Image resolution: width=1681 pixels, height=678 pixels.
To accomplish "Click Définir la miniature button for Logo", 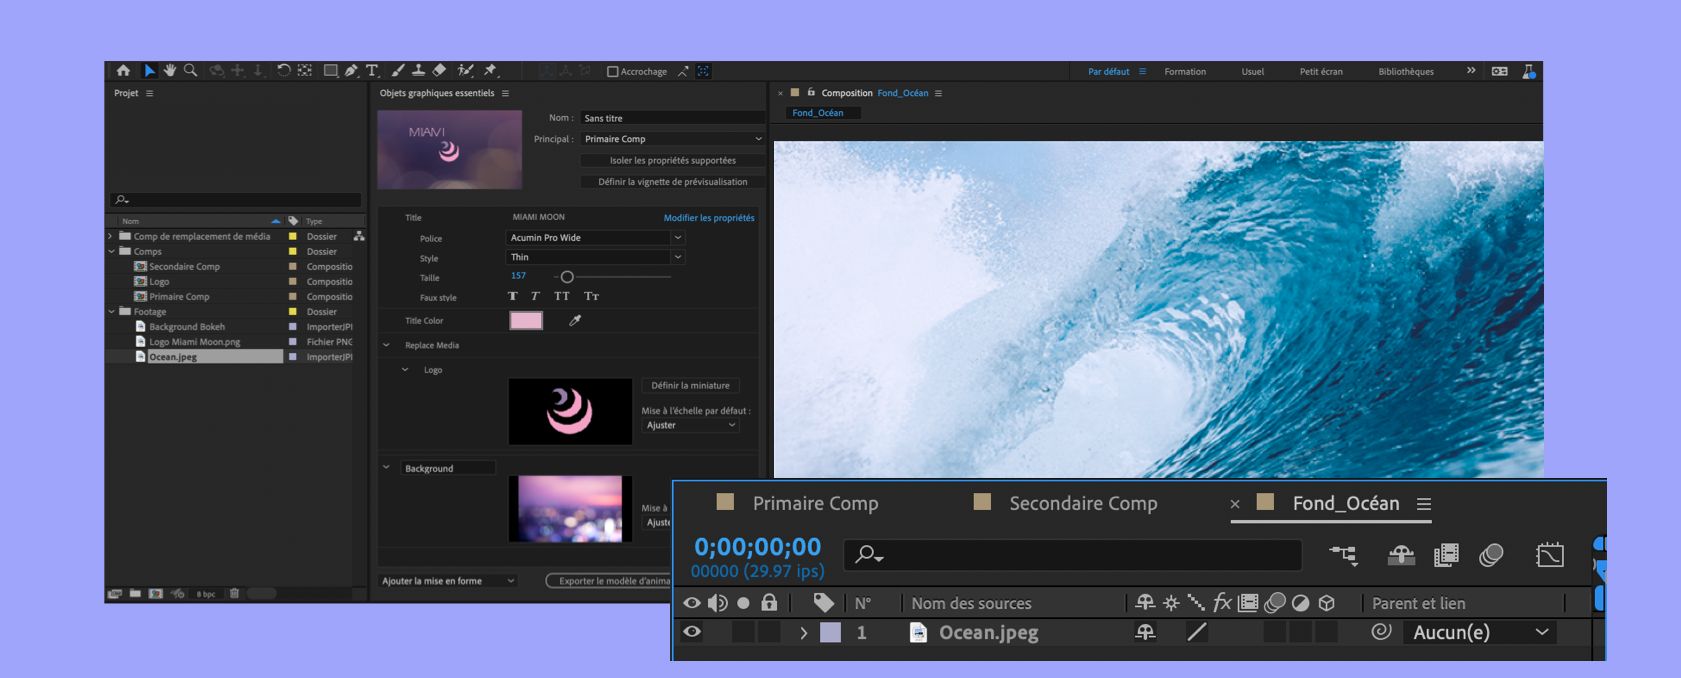I will pos(690,385).
